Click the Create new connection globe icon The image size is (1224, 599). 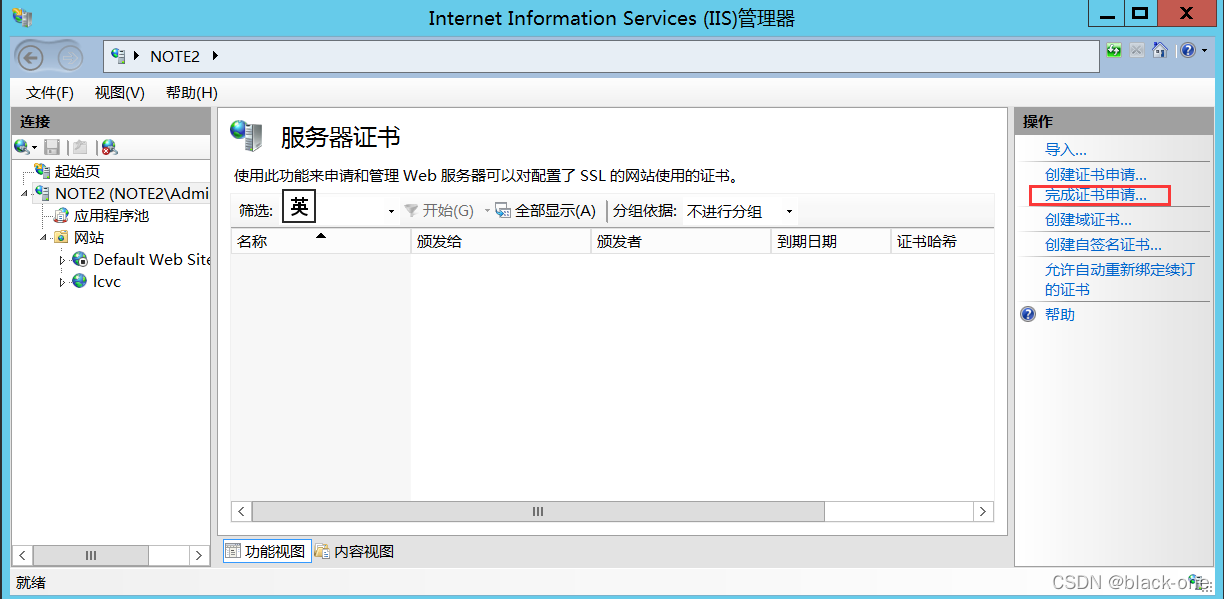pyautogui.click(x=22, y=147)
